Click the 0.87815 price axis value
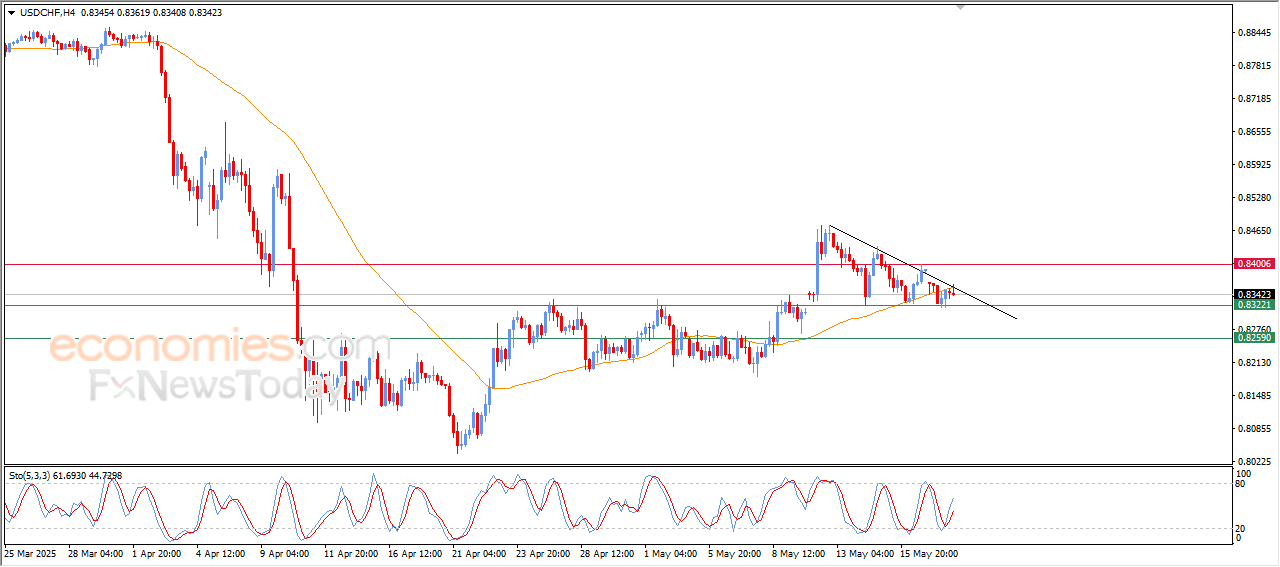 [1254, 66]
